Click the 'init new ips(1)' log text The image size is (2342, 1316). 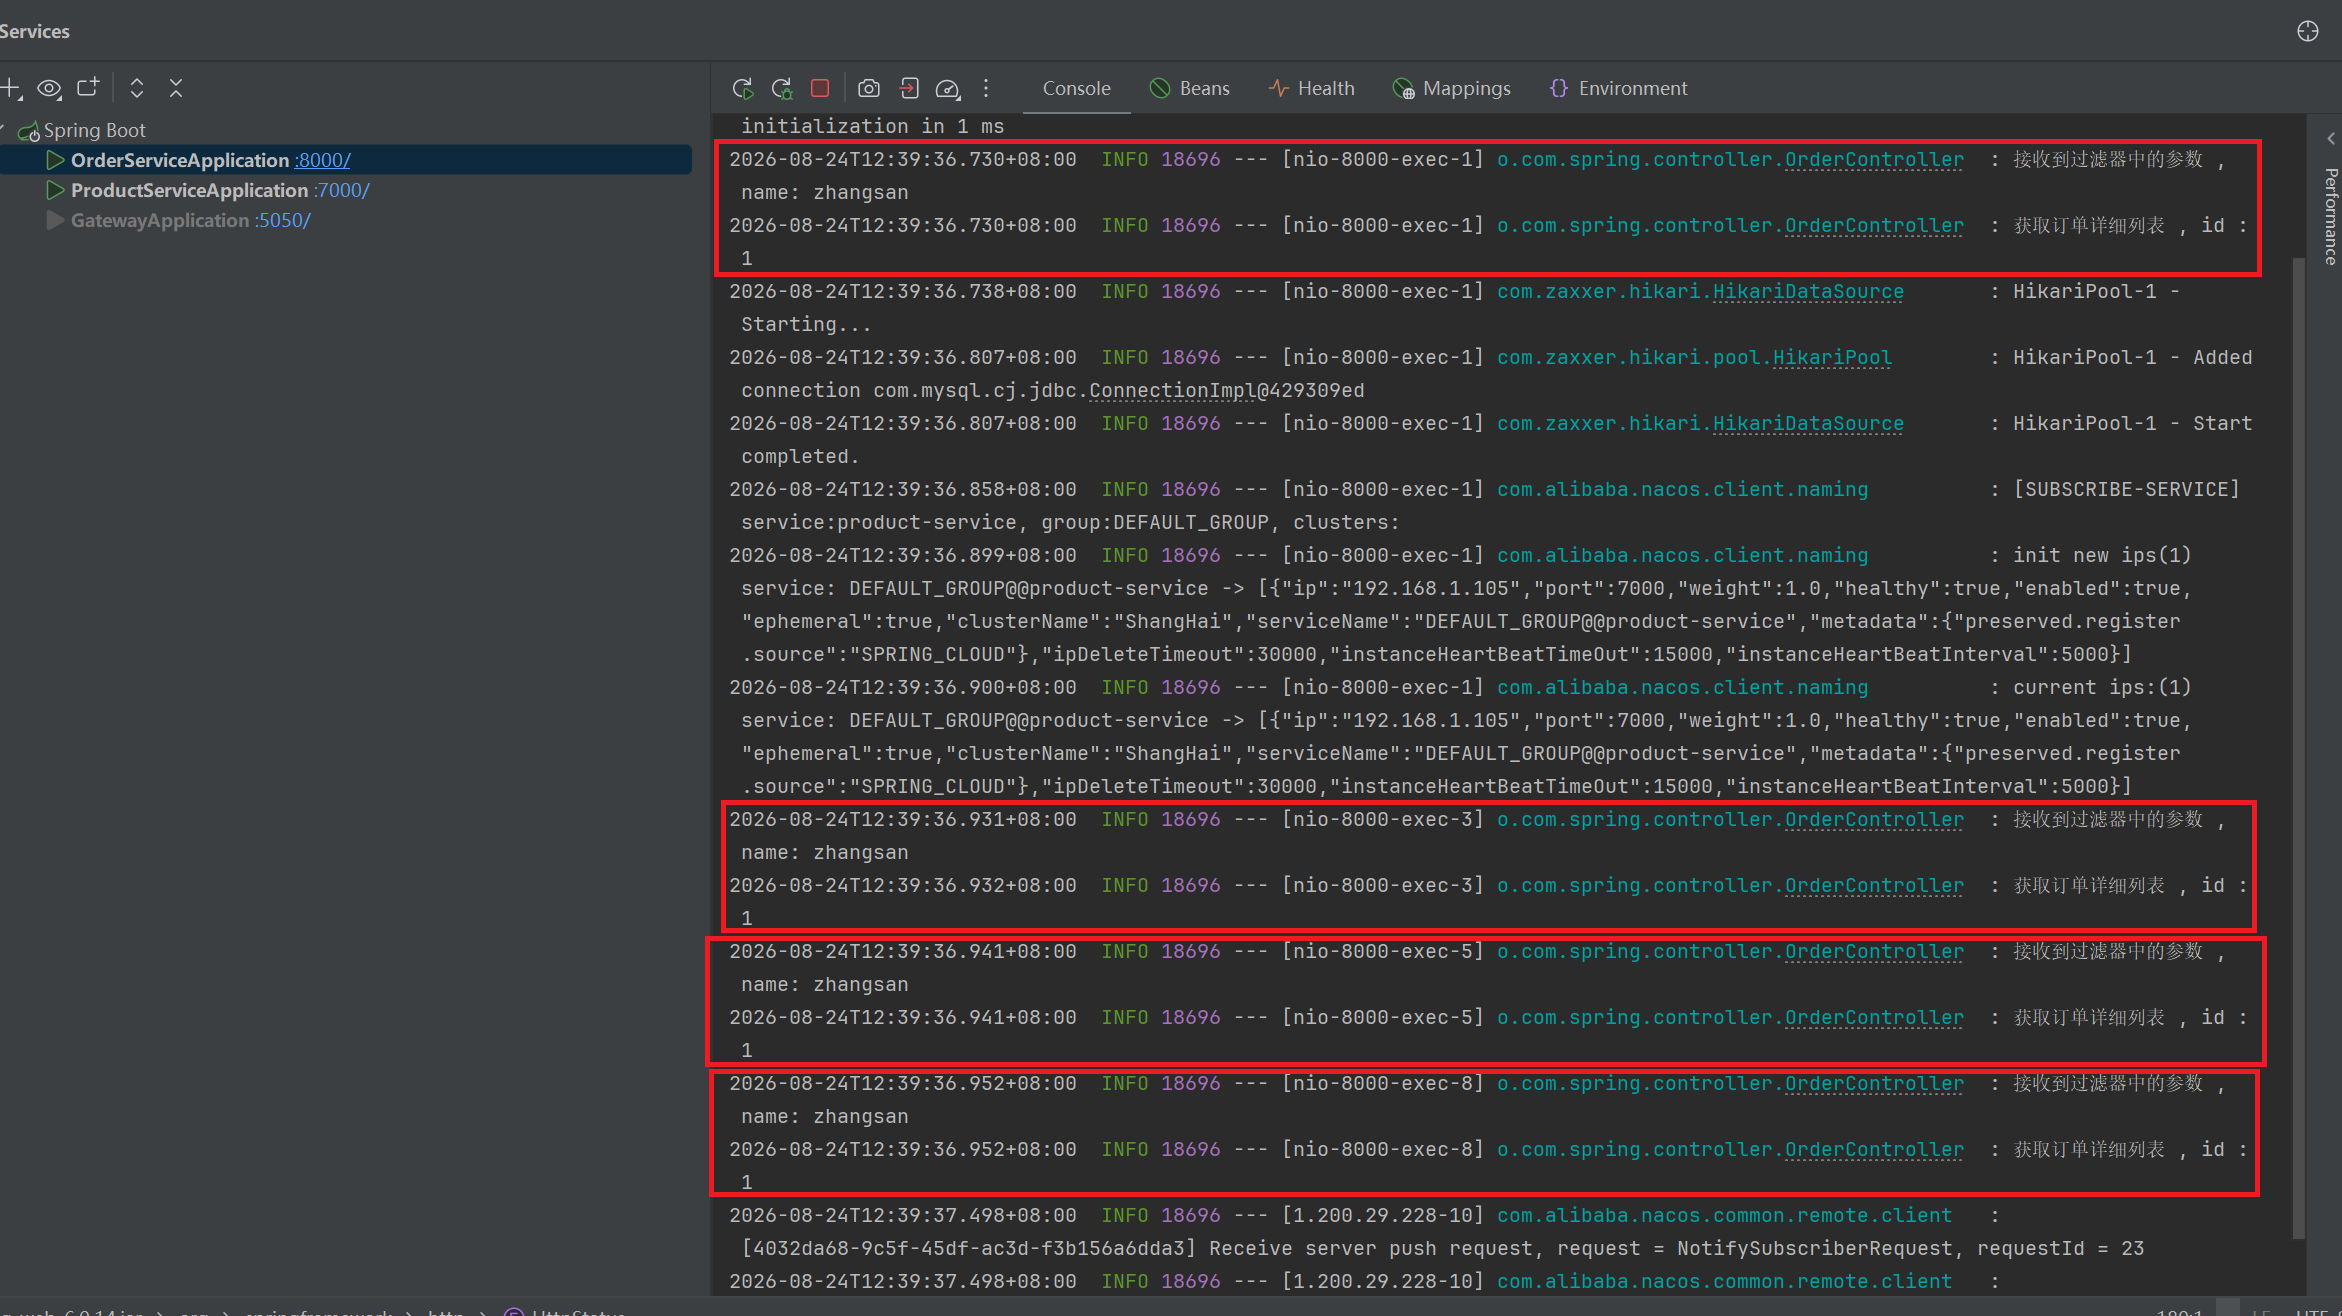pos(2102,556)
